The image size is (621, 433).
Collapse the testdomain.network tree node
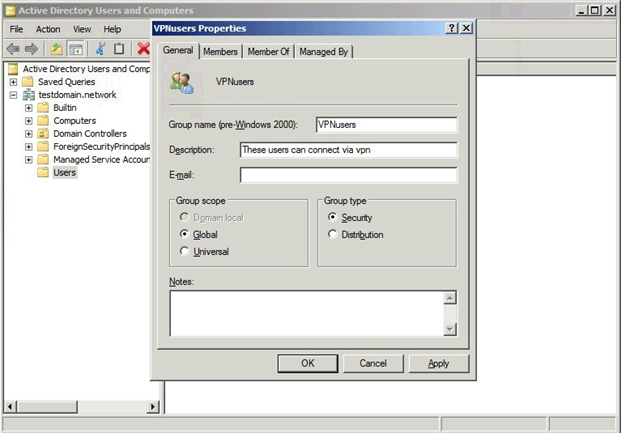(13, 95)
